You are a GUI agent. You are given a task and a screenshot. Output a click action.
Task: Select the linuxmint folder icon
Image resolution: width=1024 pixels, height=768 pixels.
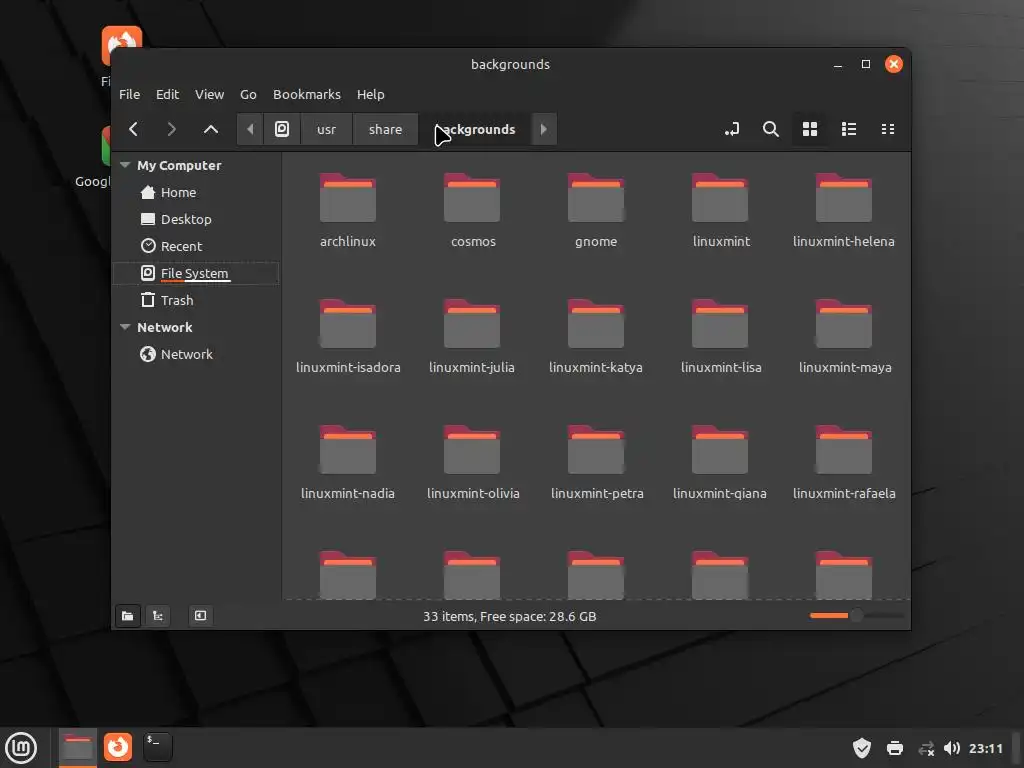720,197
